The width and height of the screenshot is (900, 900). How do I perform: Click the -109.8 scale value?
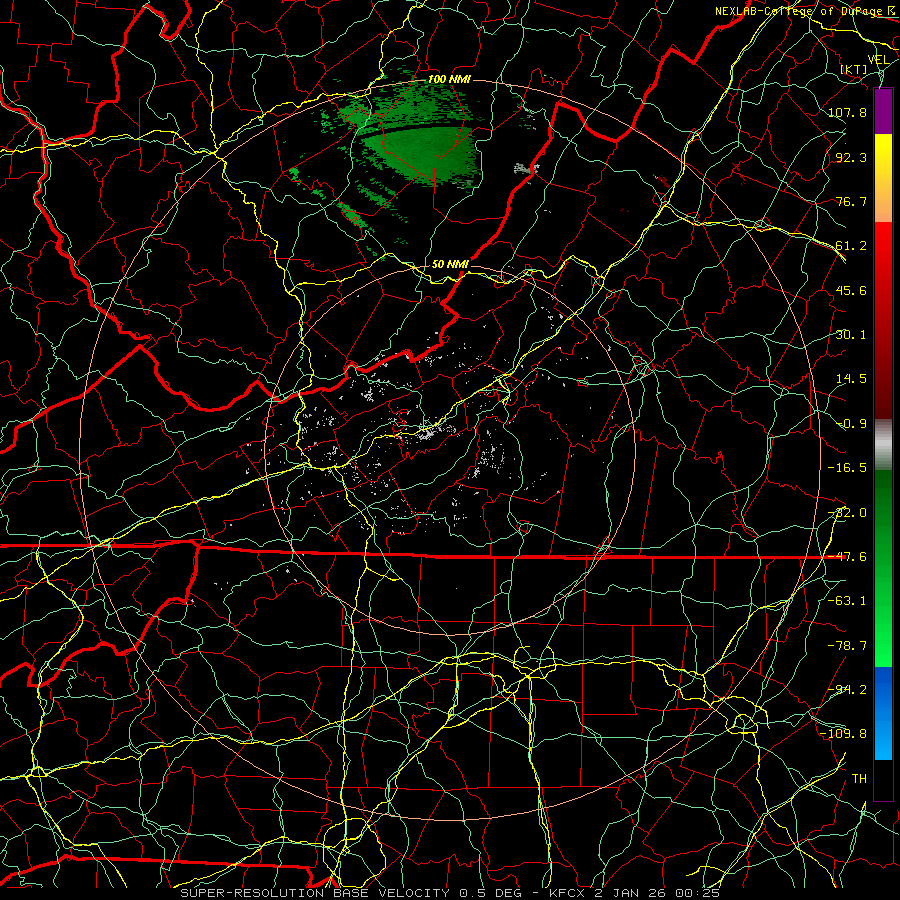pyautogui.click(x=843, y=734)
